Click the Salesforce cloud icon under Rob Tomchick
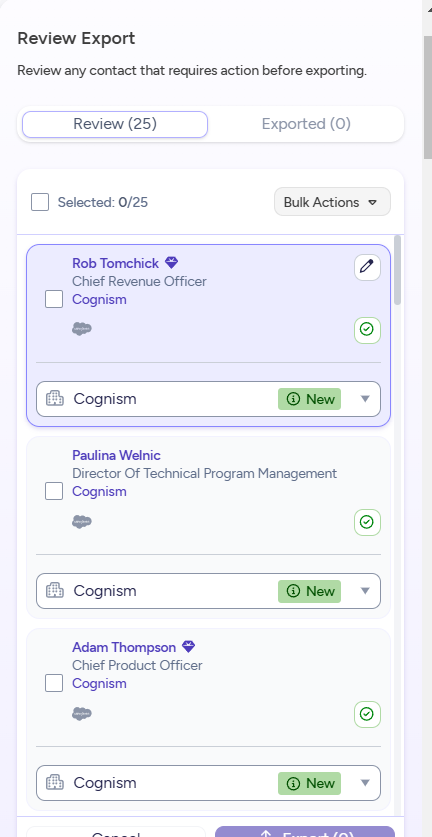 tap(82, 329)
